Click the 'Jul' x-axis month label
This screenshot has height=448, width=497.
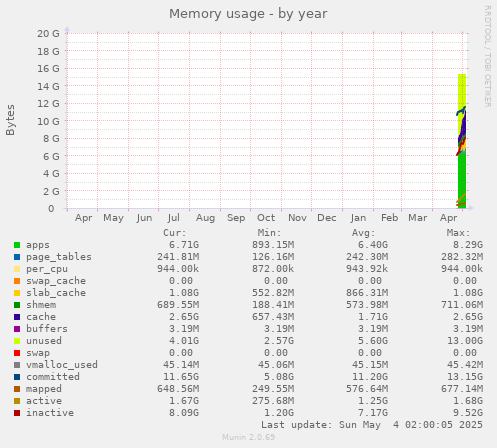(174, 218)
